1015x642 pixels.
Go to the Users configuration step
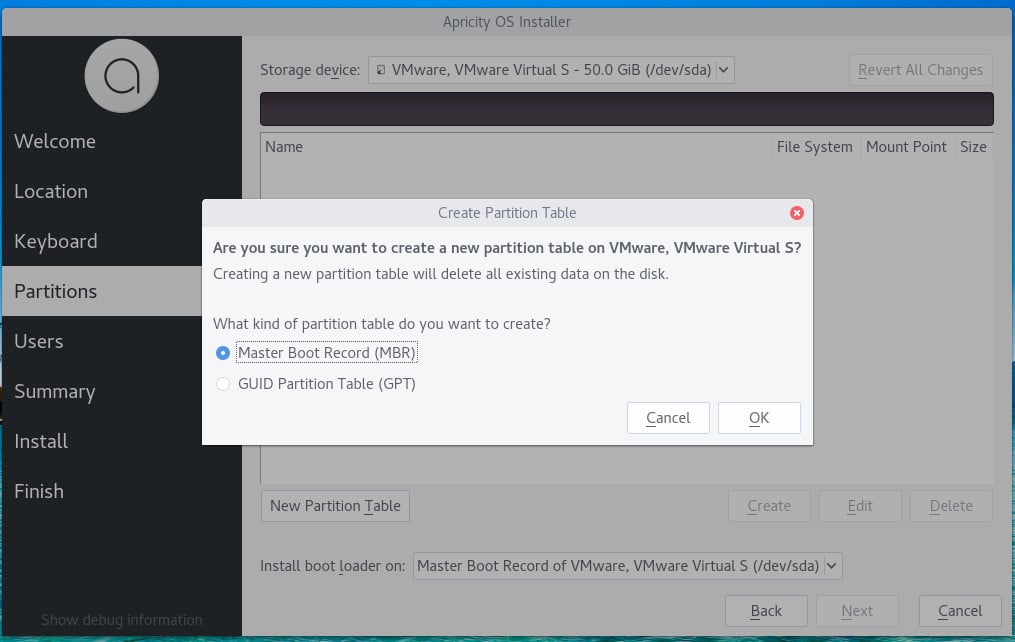coord(39,341)
